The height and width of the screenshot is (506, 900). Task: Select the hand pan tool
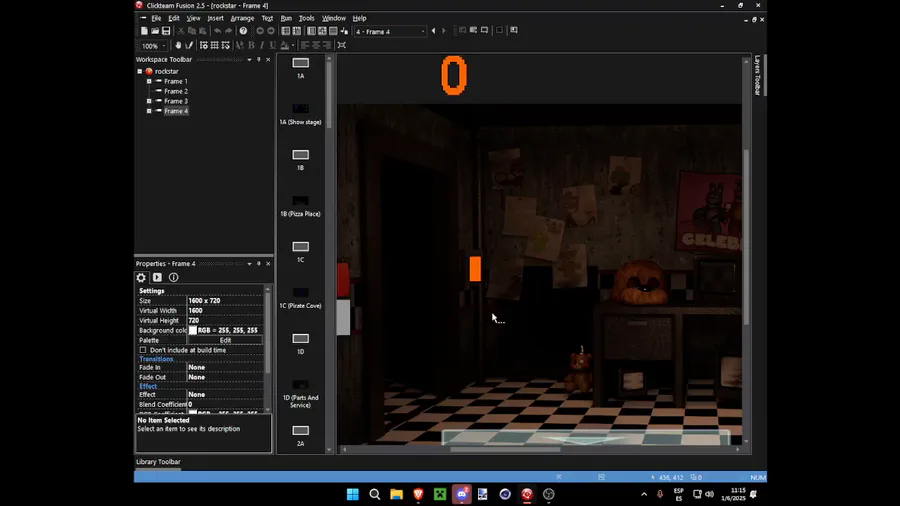click(178, 45)
